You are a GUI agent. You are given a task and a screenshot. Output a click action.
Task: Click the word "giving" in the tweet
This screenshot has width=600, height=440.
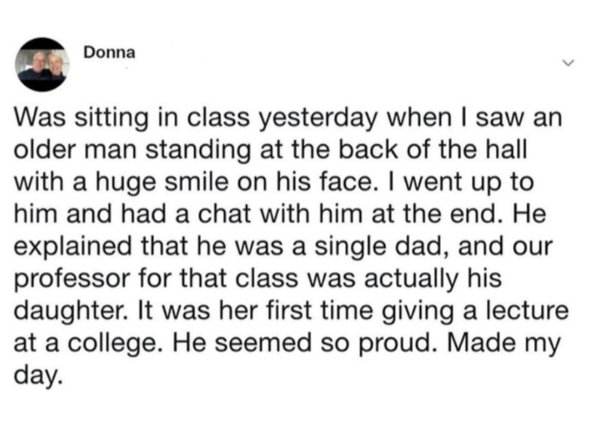pos(419,311)
